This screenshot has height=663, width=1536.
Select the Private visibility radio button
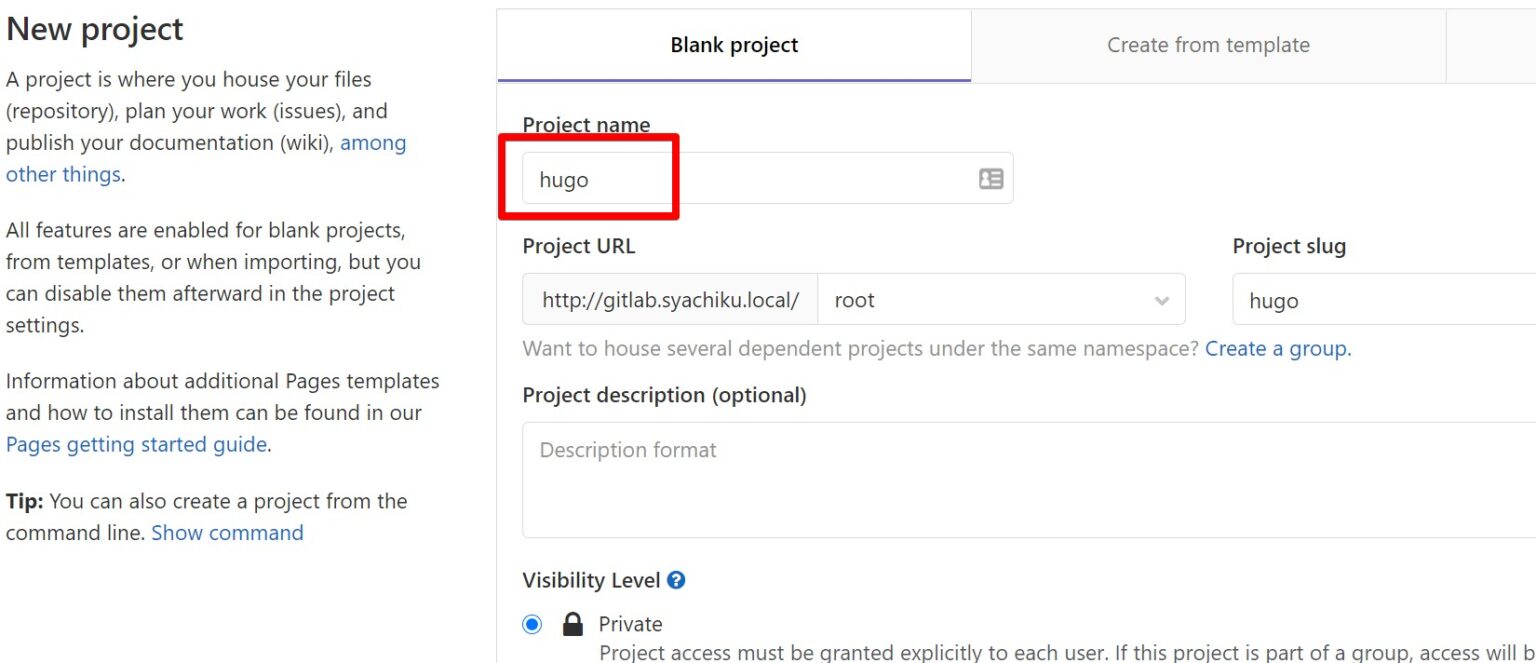[532, 623]
